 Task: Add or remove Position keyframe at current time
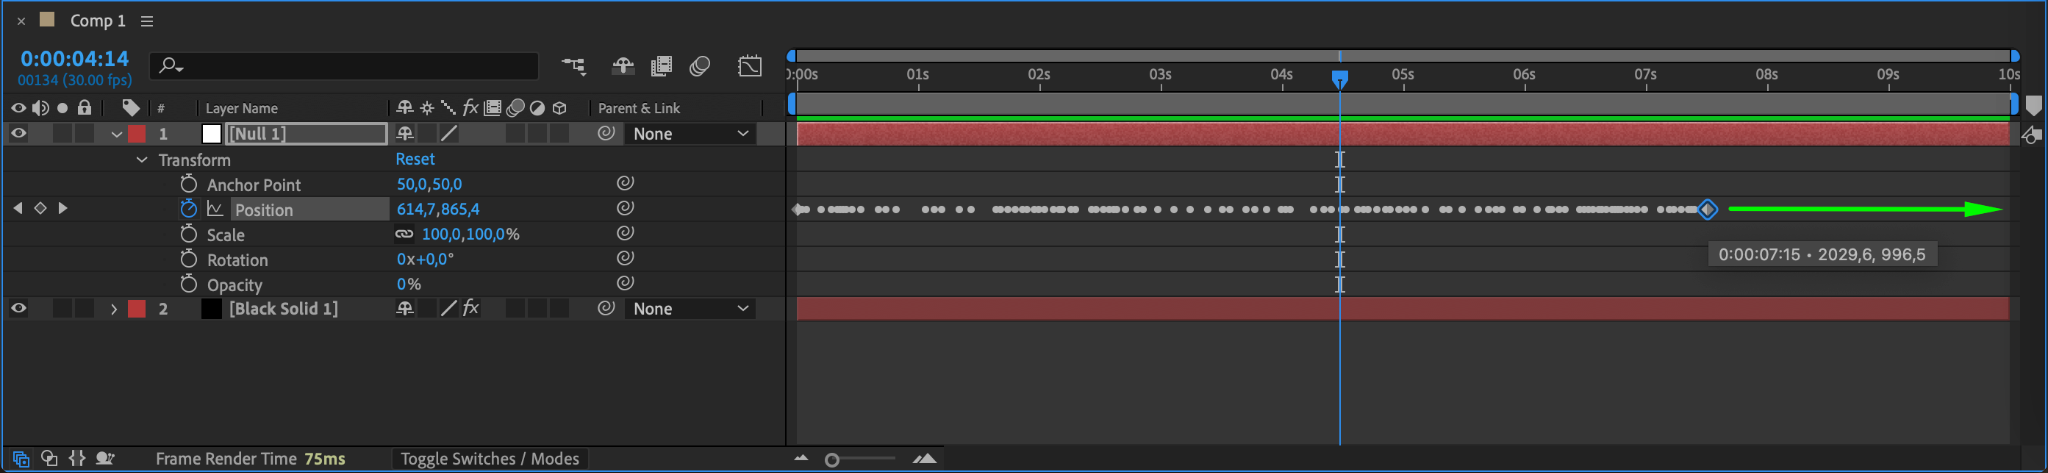(40, 208)
